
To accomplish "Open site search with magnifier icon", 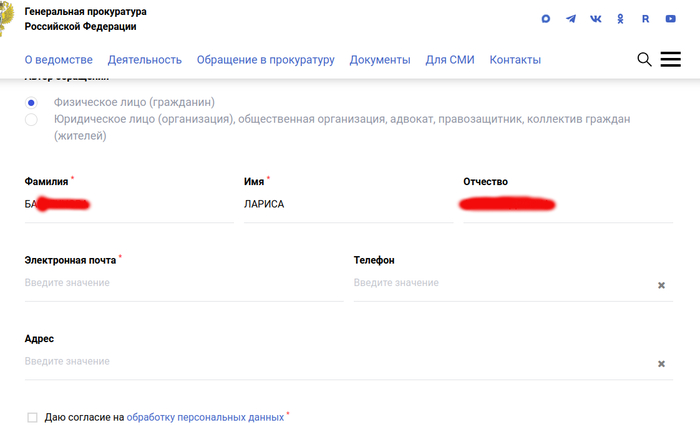I will [645, 60].
